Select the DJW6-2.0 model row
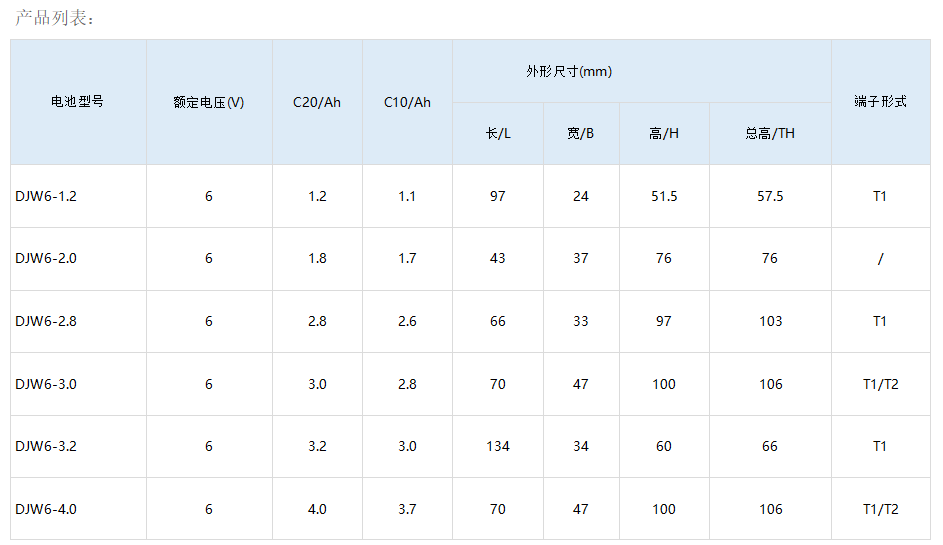Screen dimensions: 943x545 [x=470, y=259]
